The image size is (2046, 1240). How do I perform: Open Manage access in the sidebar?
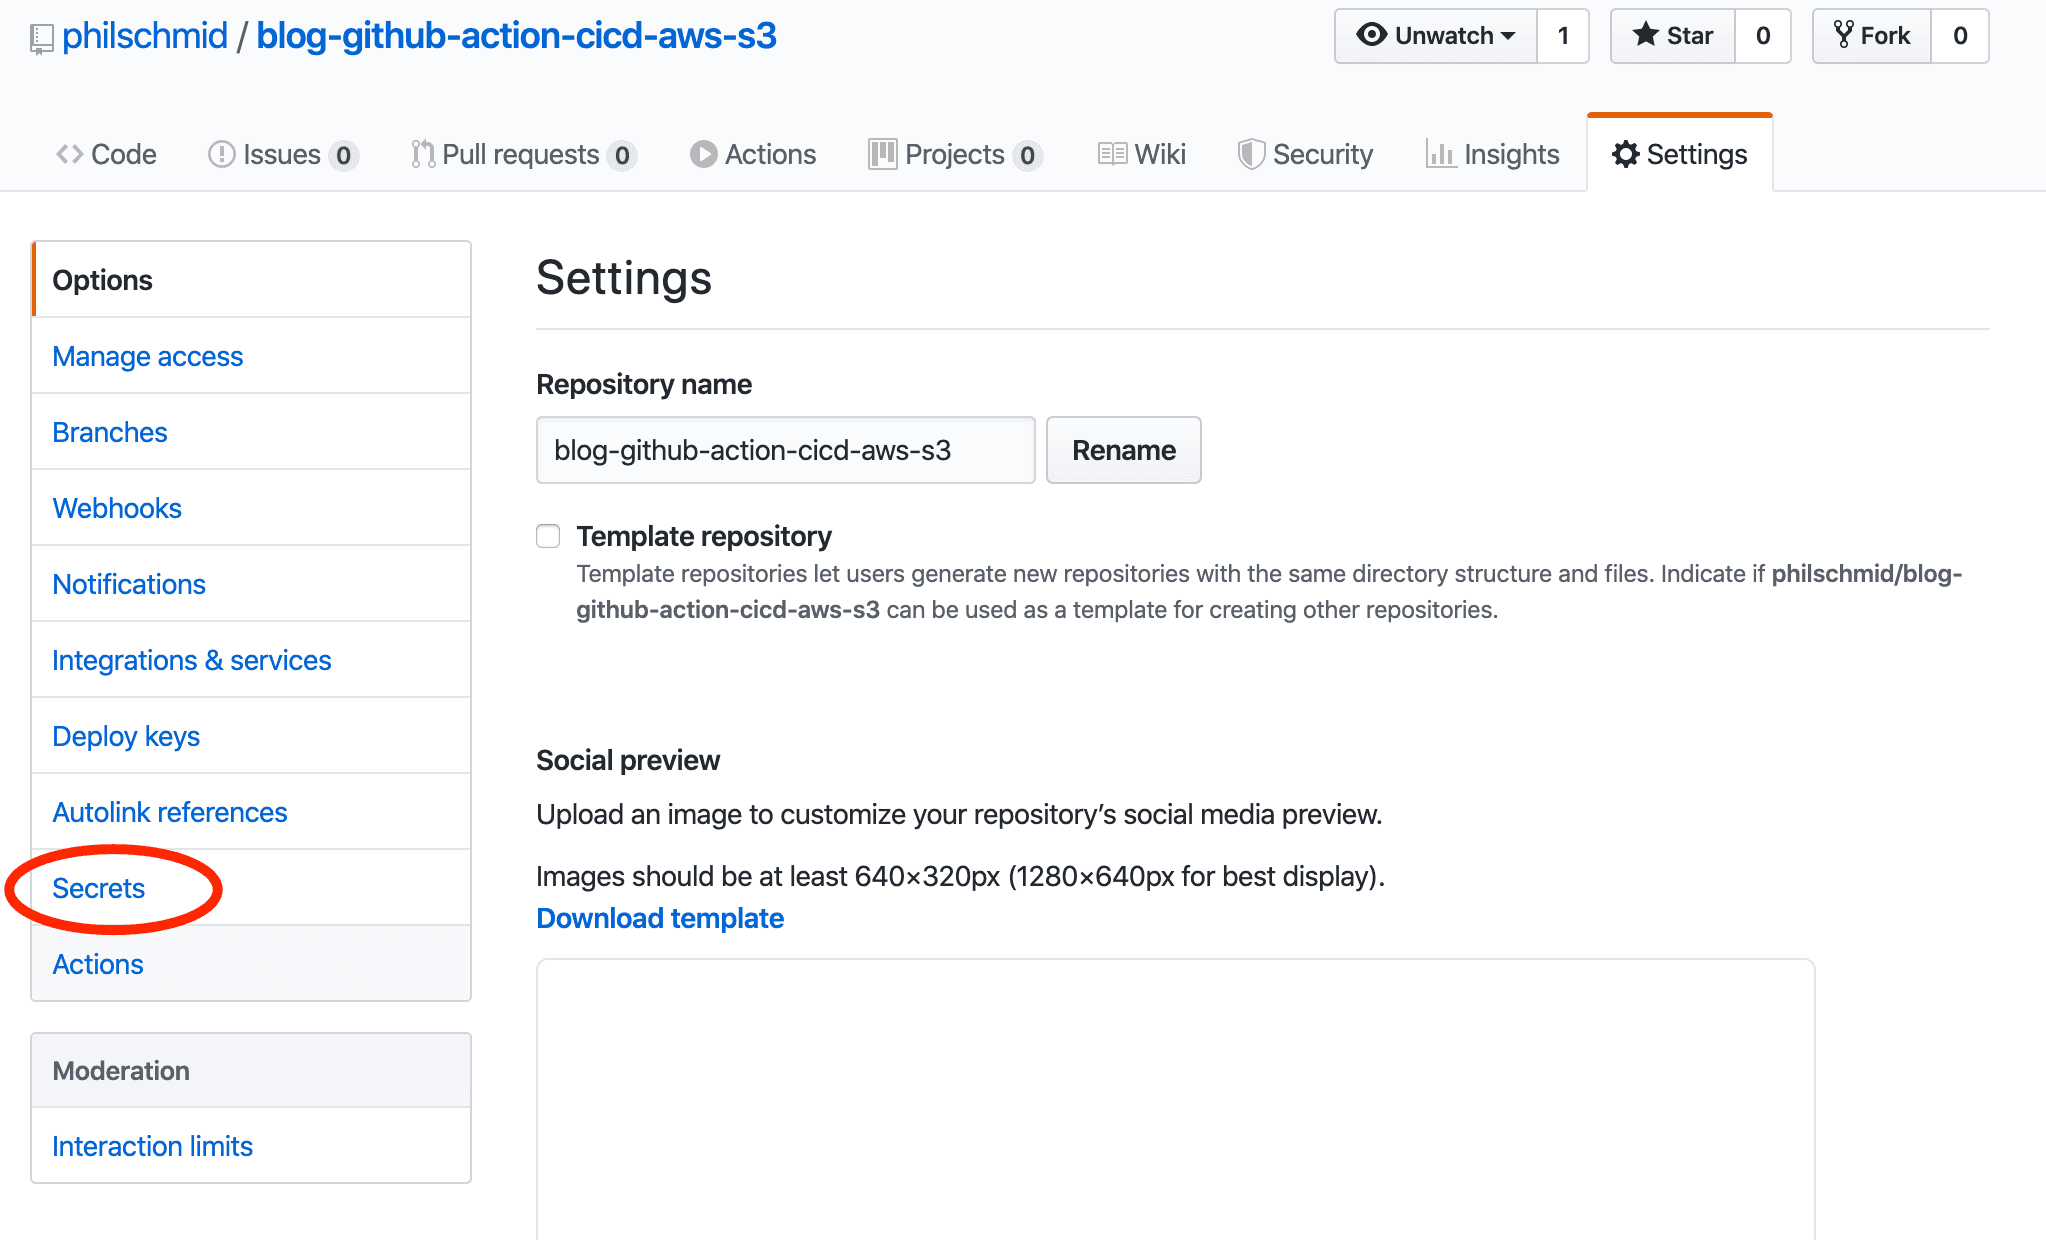pyautogui.click(x=251, y=356)
